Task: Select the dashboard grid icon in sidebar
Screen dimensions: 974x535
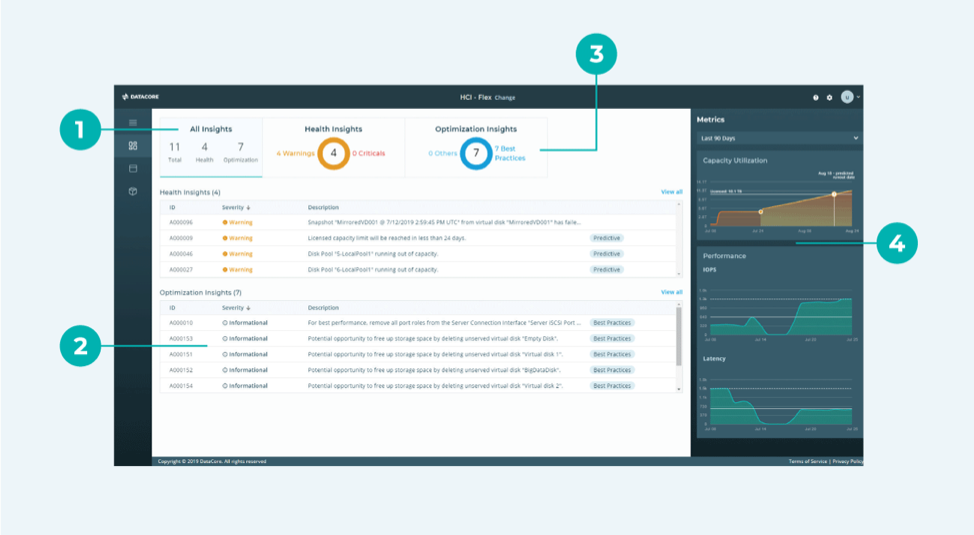Action: pos(133,146)
